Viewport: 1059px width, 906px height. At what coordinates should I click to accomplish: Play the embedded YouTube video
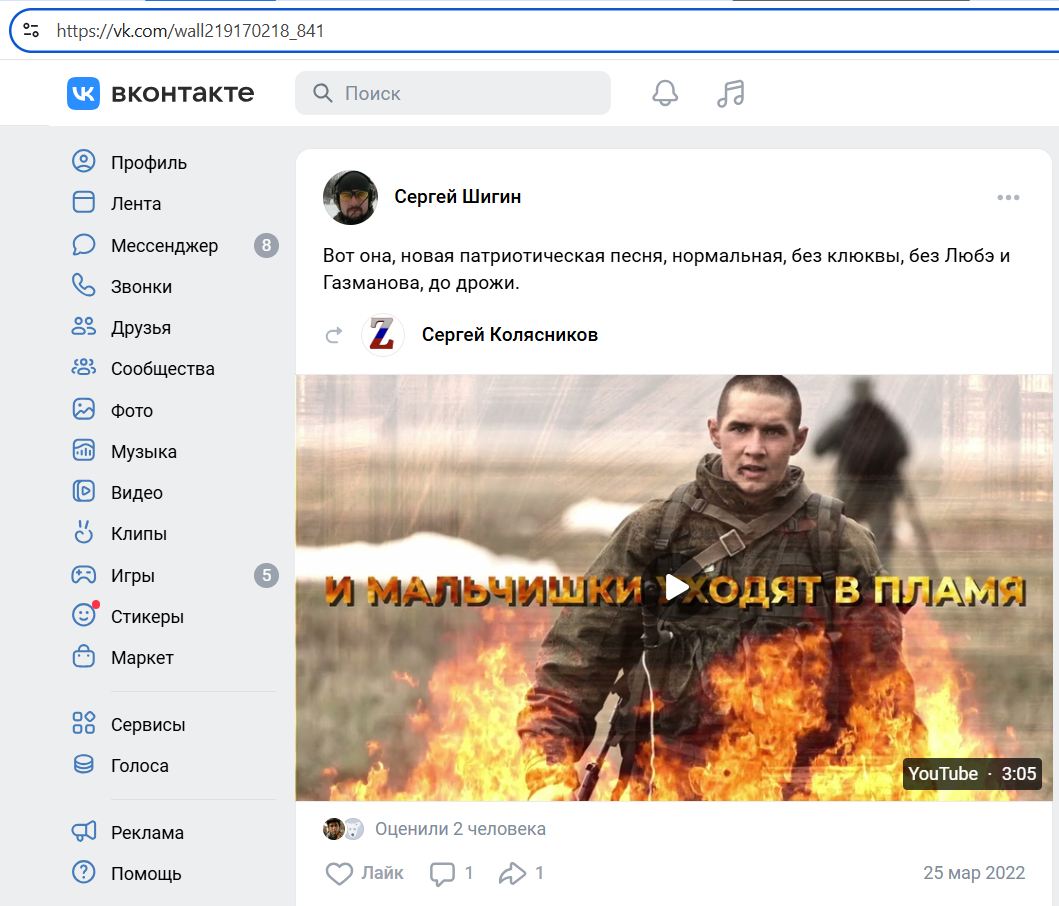(676, 587)
